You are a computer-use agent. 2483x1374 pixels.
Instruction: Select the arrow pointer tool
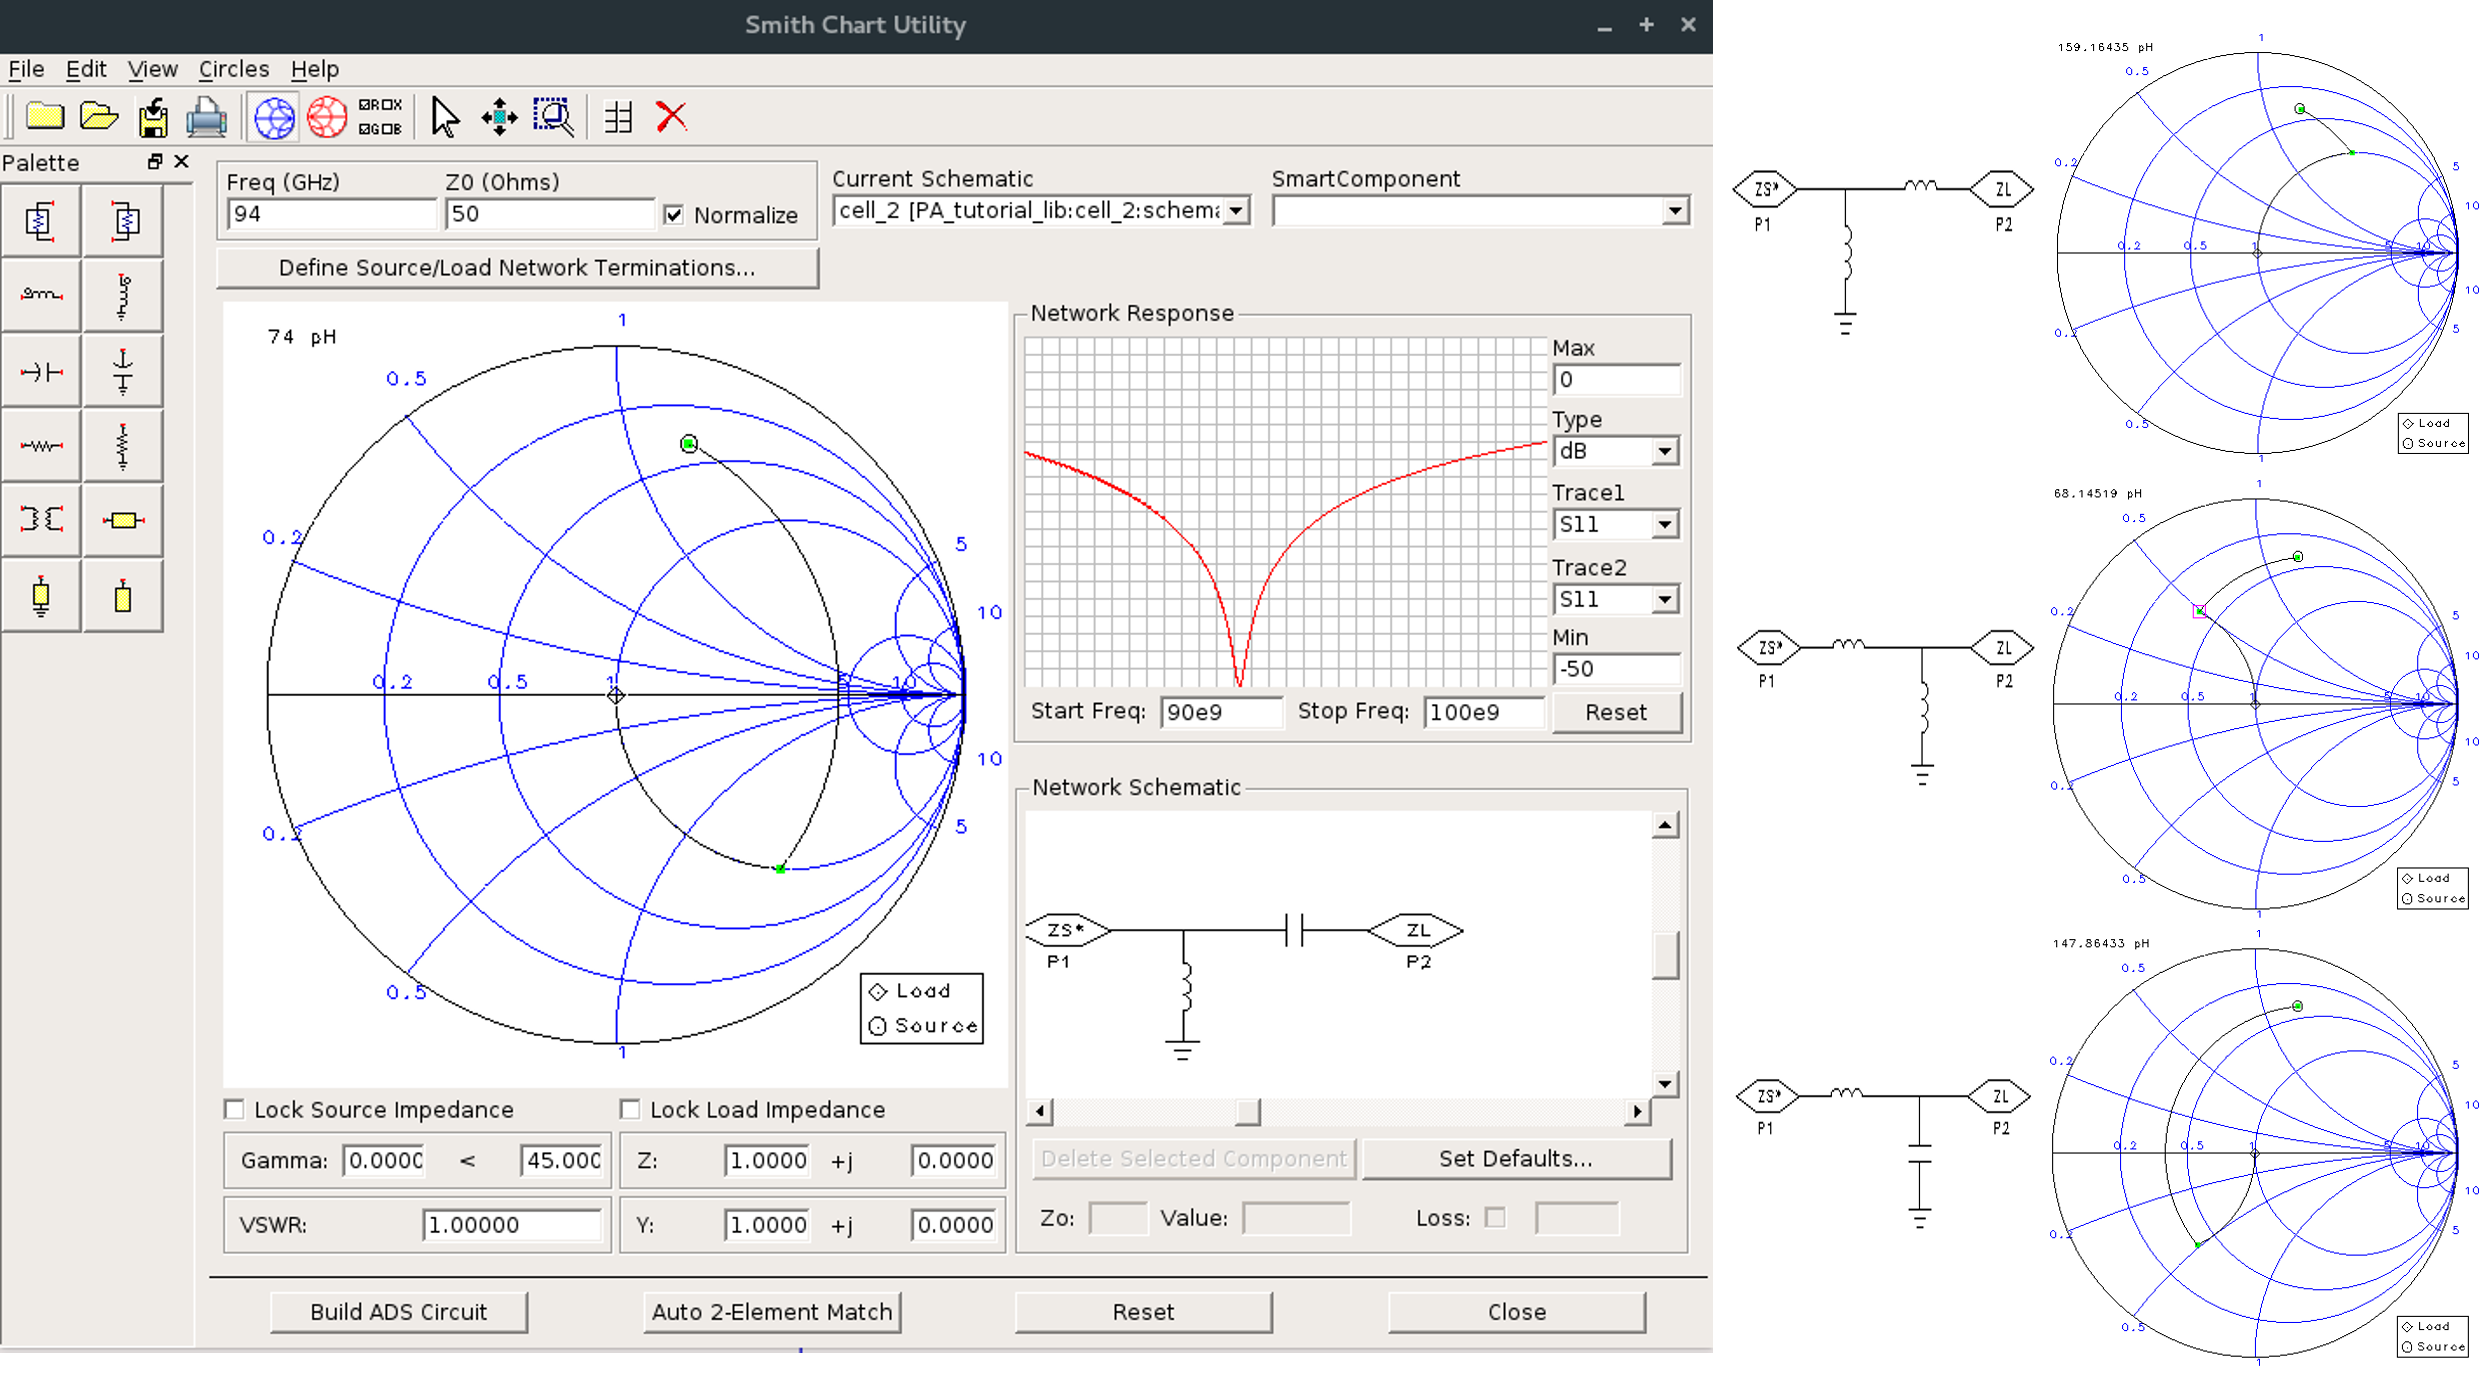(445, 117)
